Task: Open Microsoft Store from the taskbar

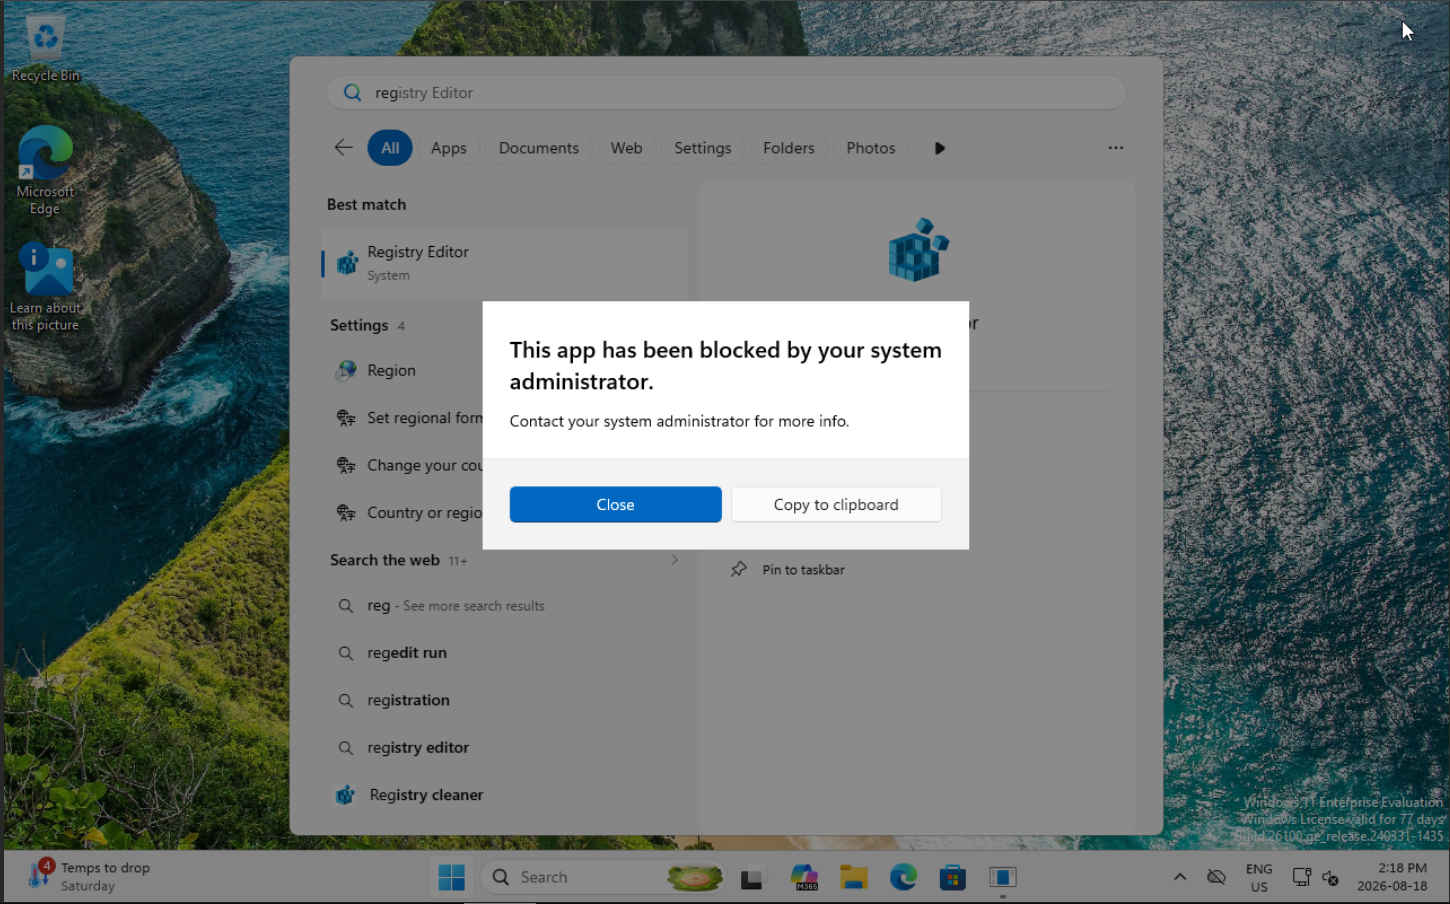Action: [953, 878]
